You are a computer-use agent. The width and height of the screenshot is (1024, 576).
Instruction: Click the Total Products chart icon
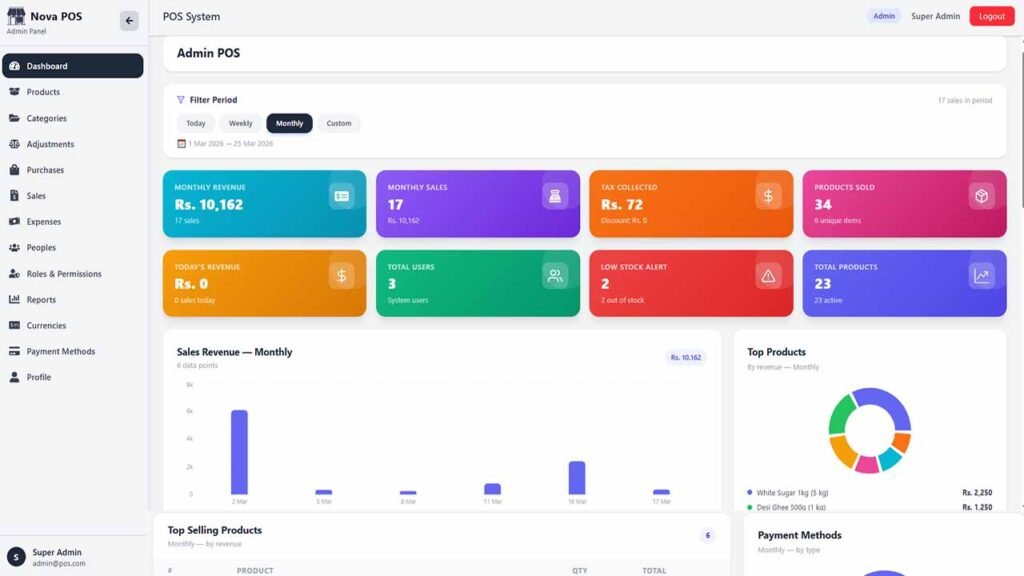point(981,276)
